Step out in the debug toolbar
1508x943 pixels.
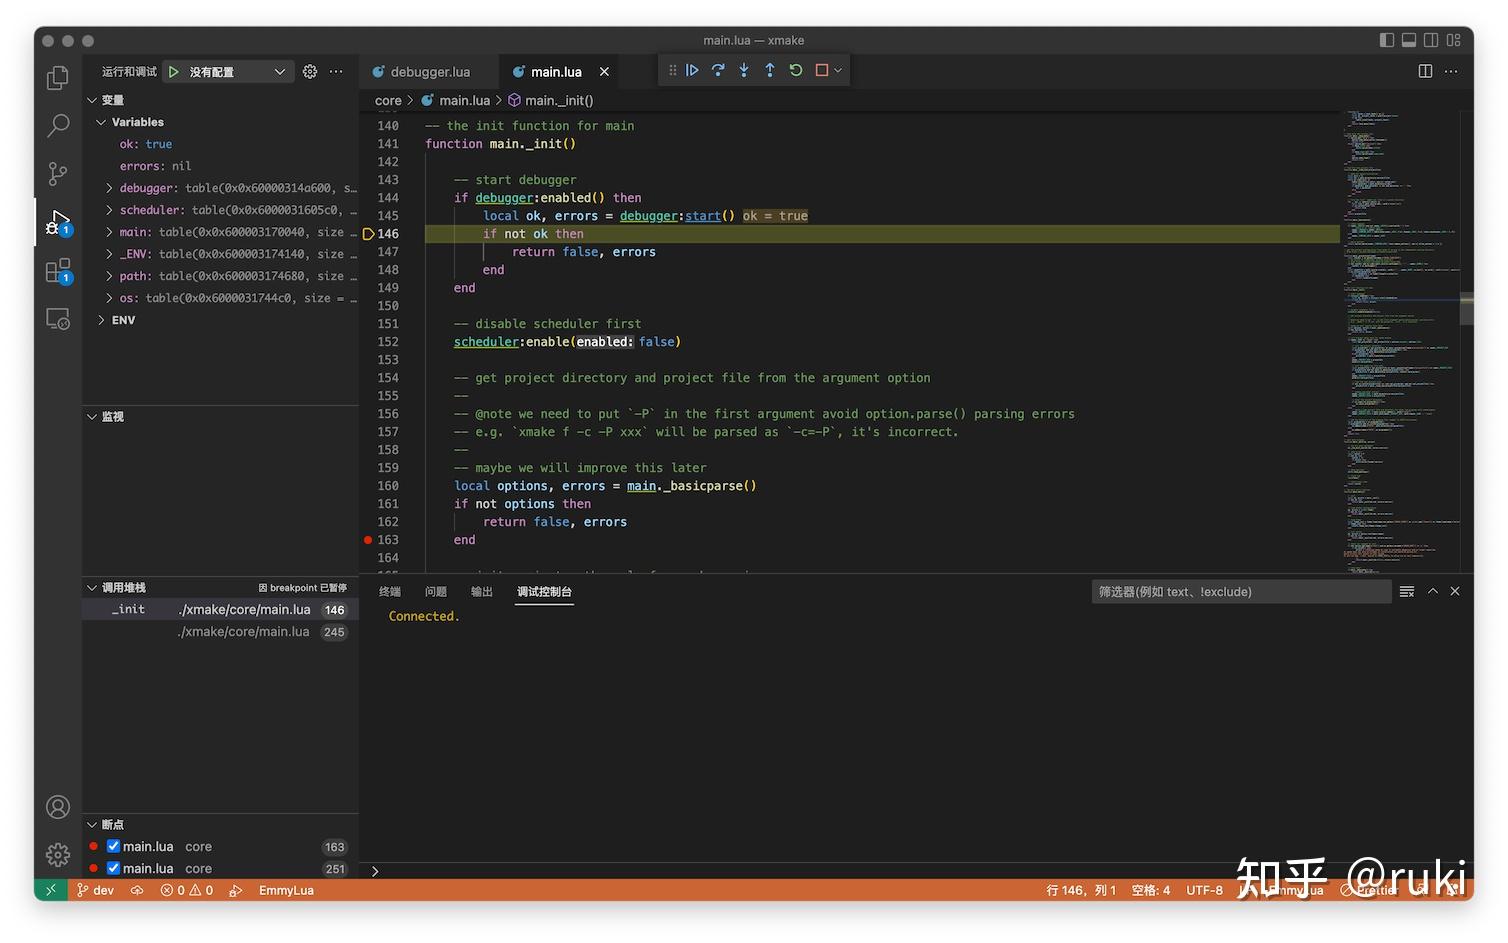coord(770,70)
